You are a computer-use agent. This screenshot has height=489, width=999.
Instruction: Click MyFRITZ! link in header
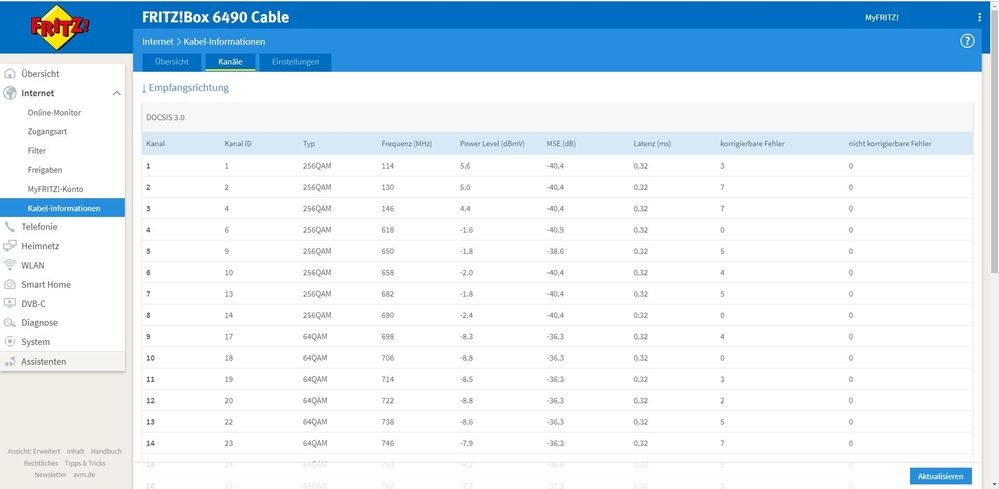tap(882, 18)
